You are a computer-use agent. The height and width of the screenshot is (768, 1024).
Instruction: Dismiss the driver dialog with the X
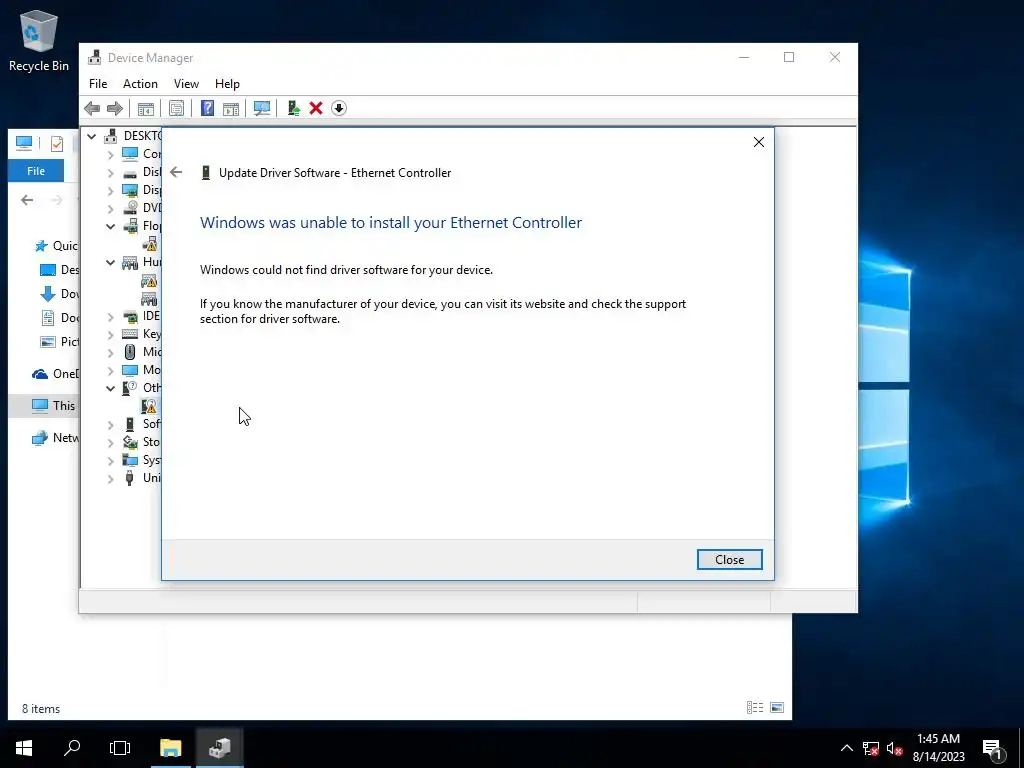click(759, 142)
